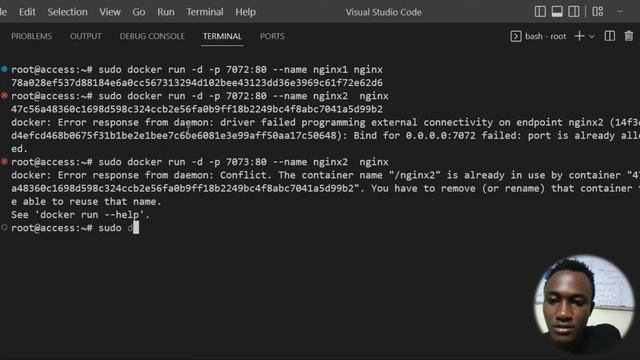This screenshot has width=640, height=360.
Task: Select the Terminal panel tab
Action: (x=222, y=36)
